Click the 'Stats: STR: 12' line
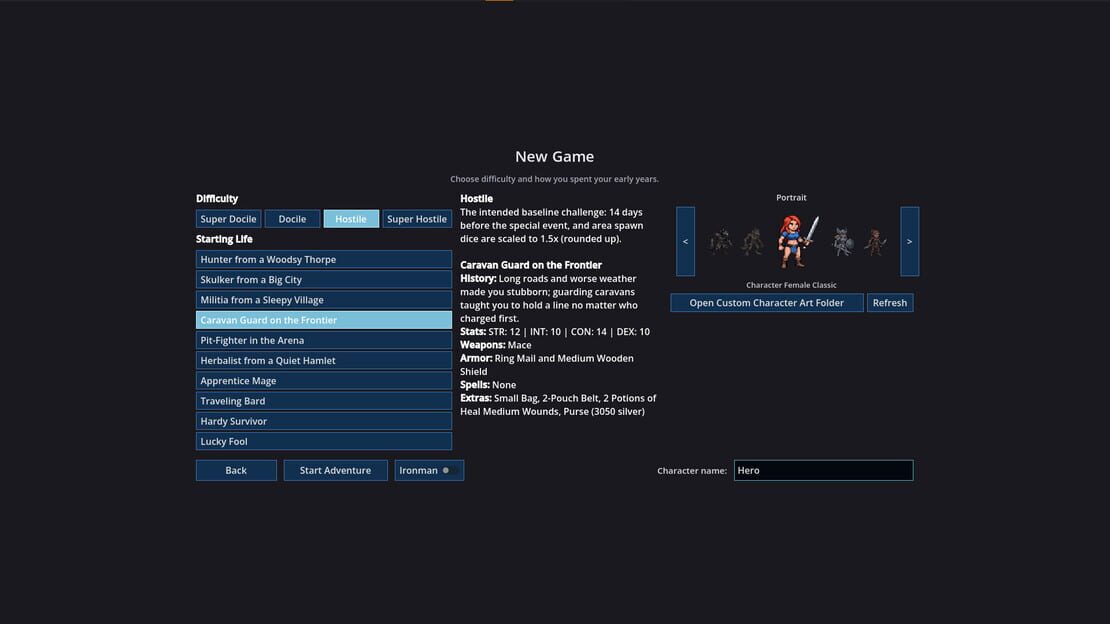Screen dimensions: 1110x624 click(555, 331)
